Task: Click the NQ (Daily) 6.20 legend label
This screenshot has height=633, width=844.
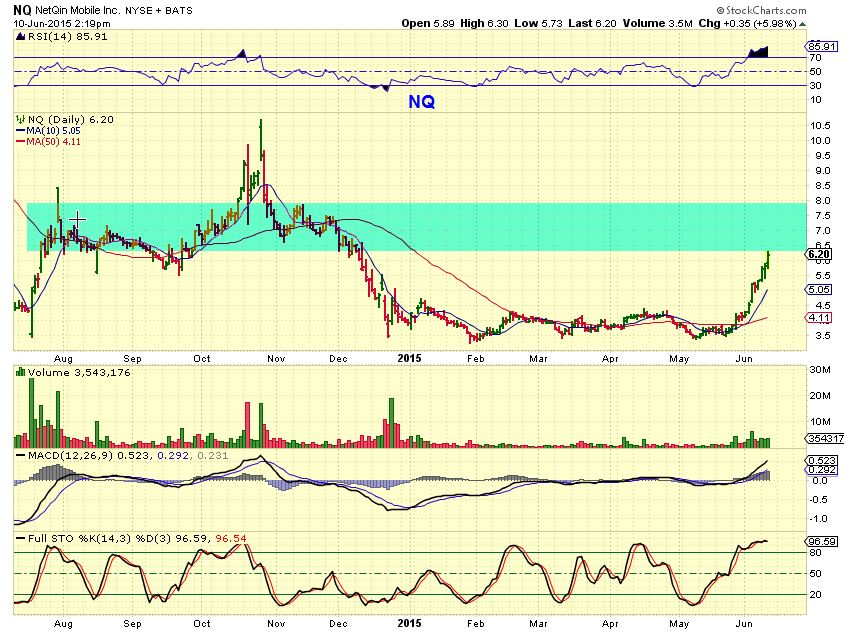Action: (x=71, y=119)
